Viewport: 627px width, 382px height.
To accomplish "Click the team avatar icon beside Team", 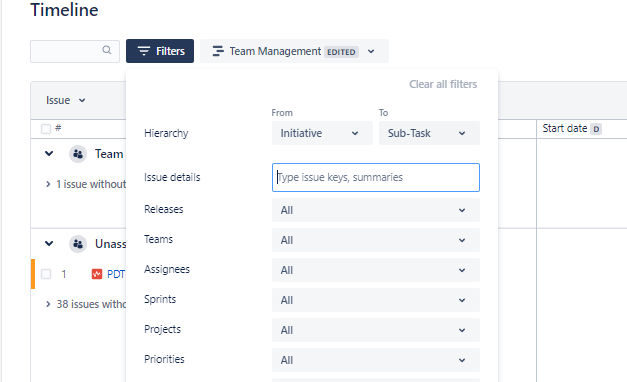I will pyautogui.click(x=78, y=154).
